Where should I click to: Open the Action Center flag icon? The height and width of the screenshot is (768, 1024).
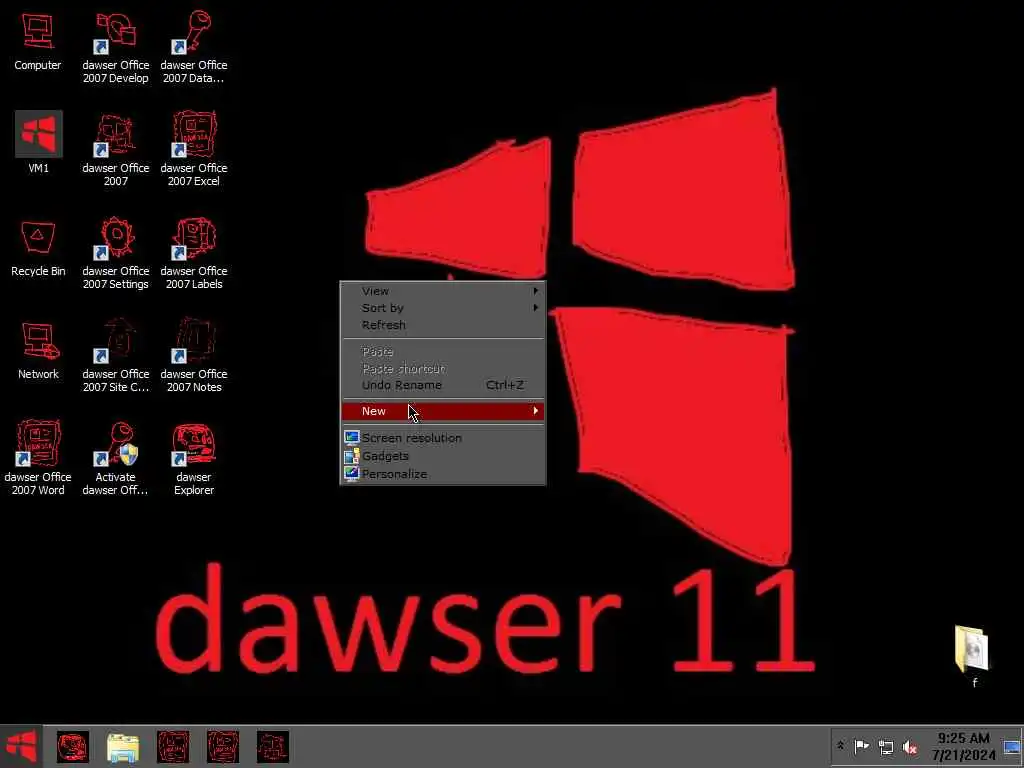[x=861, y=746]
